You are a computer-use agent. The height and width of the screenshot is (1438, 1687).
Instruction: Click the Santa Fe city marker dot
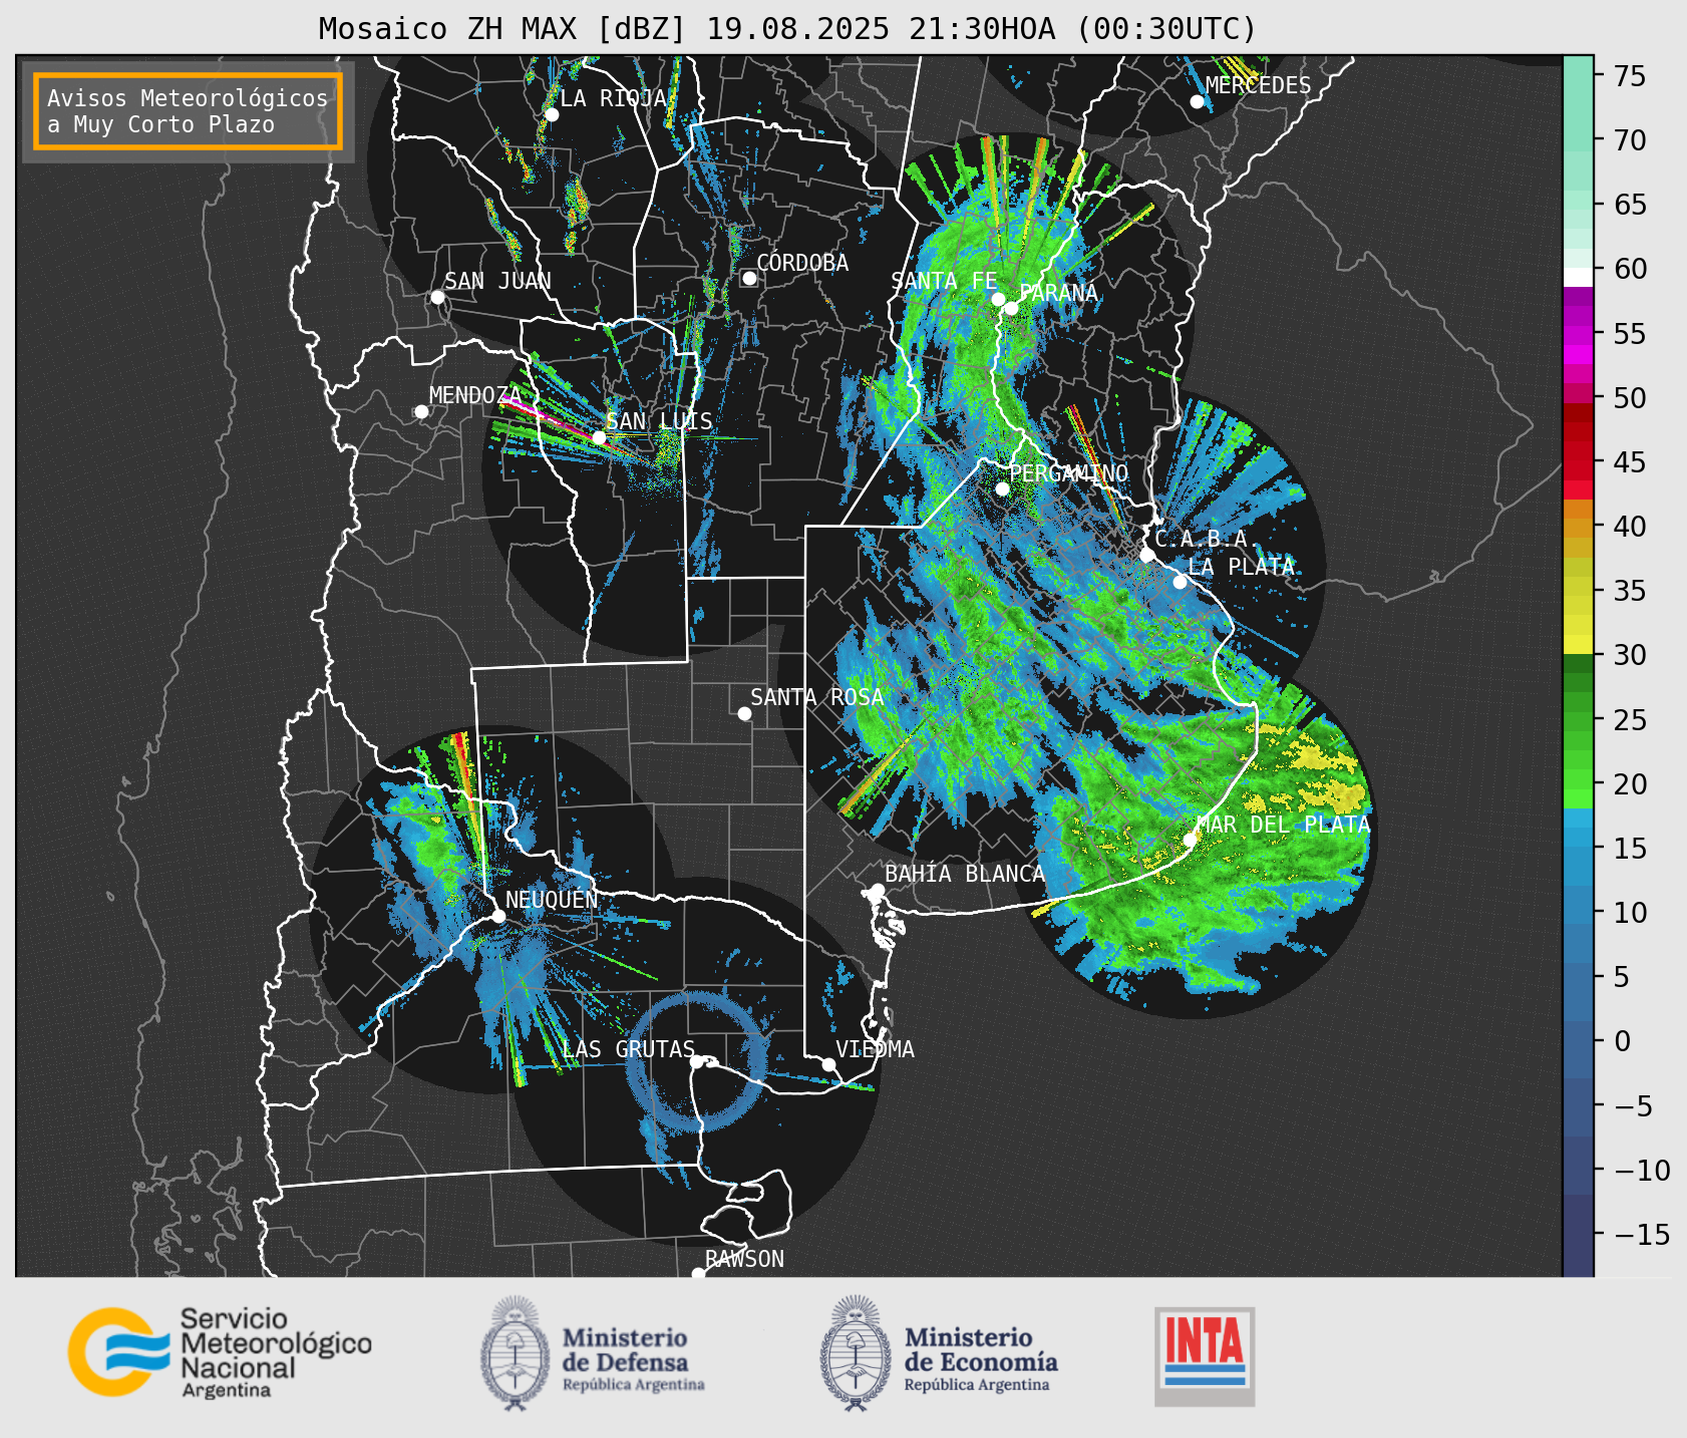coord(997,299)
